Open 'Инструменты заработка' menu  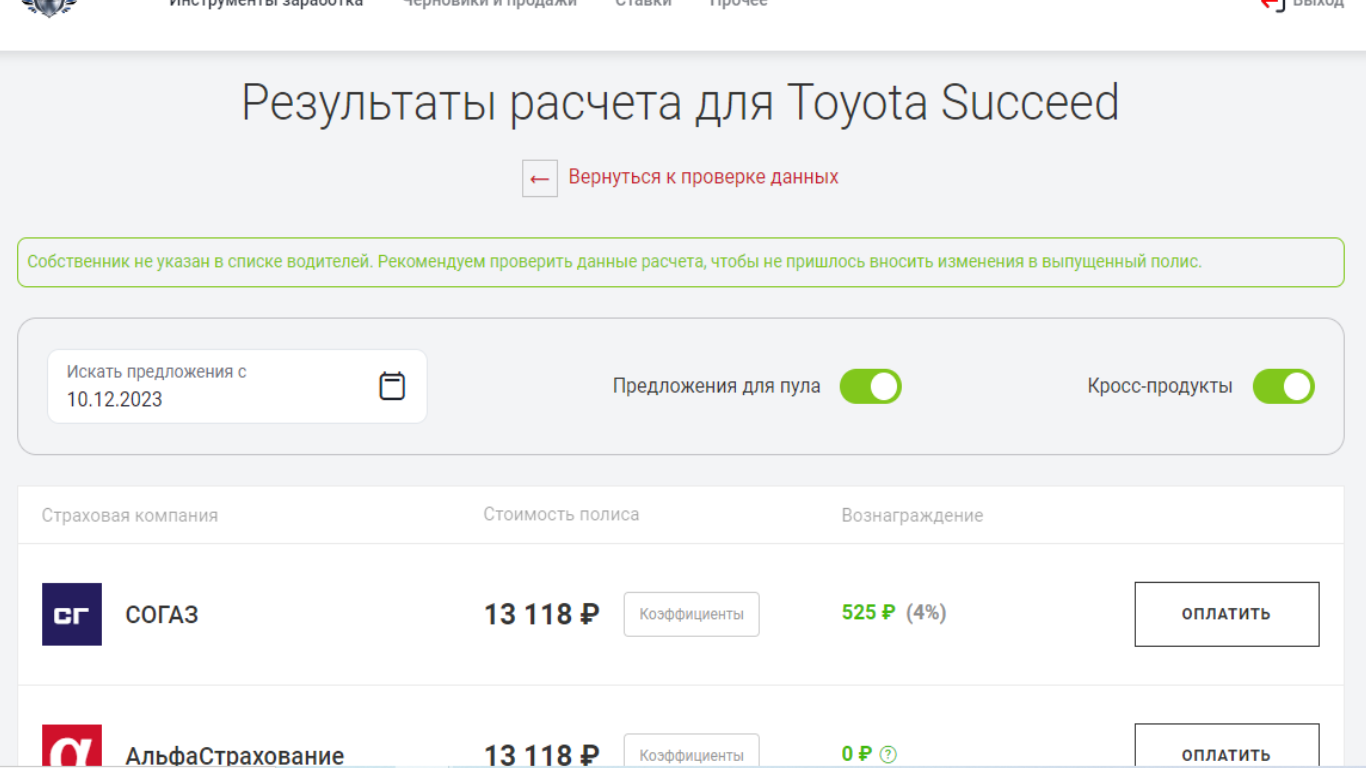pyautogui.click(x=266, y=3)
